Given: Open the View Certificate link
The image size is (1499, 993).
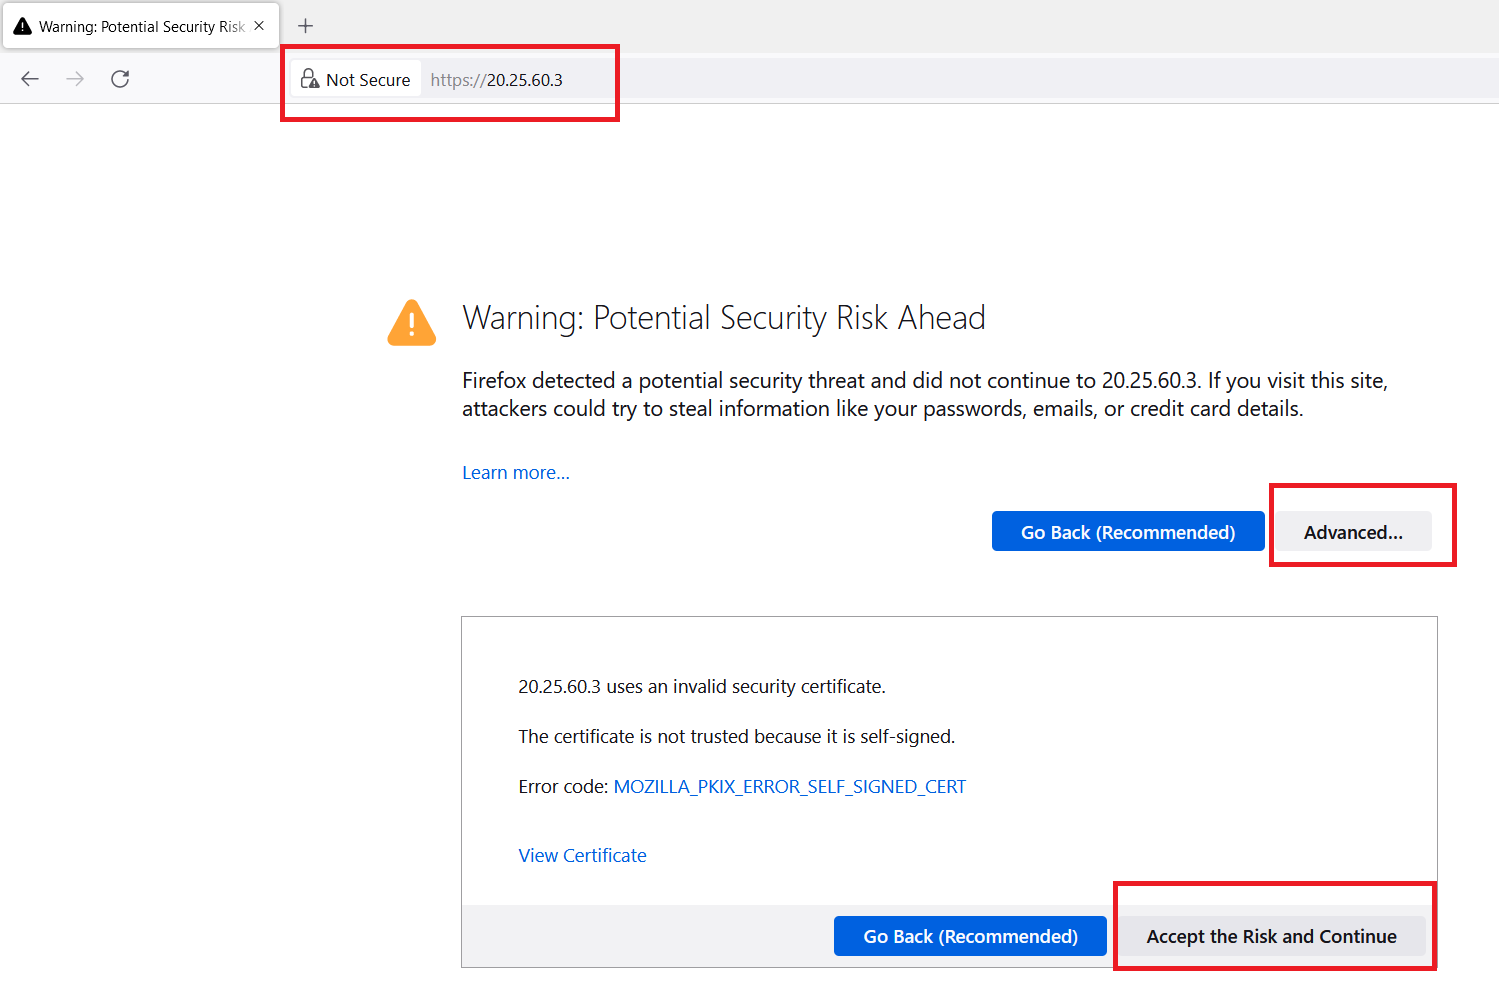Looking at the screenshot, I should [x=582, y=856].
